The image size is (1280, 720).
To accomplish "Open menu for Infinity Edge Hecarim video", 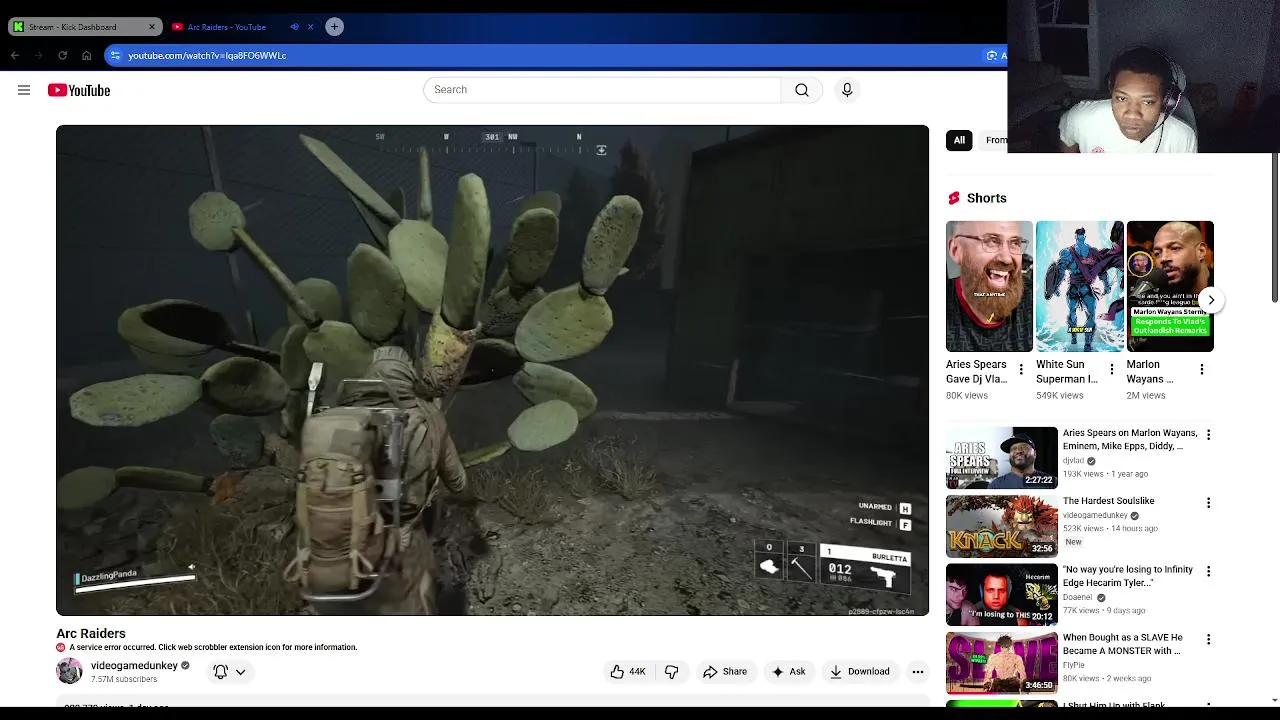I will pyautogui.click(x=1208, y=571).
